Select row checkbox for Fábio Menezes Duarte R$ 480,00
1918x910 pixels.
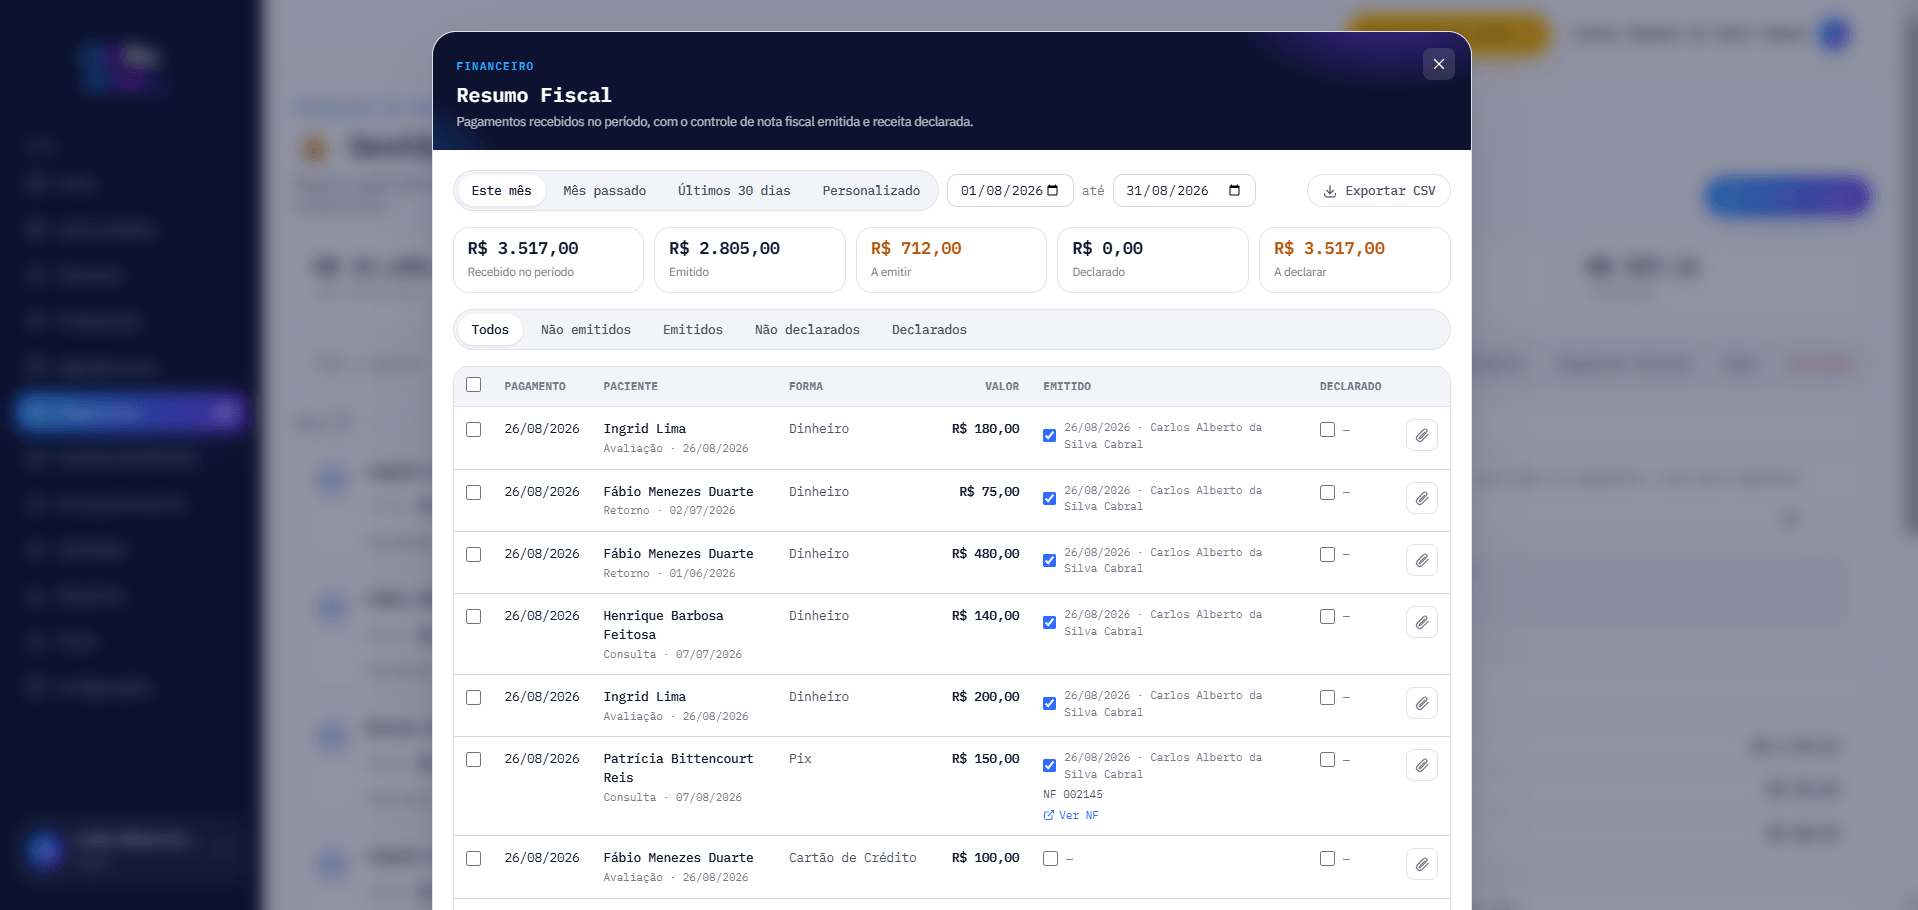474,555
